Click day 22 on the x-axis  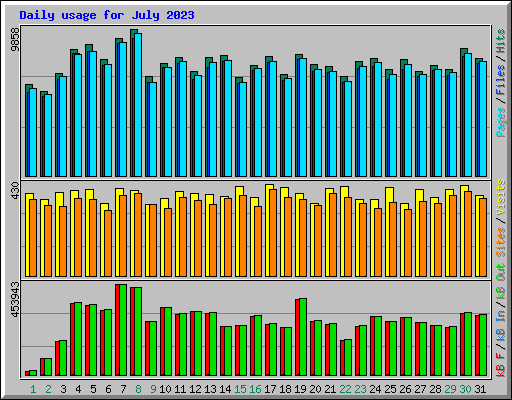pyautogui.click(x=345, y=389)
